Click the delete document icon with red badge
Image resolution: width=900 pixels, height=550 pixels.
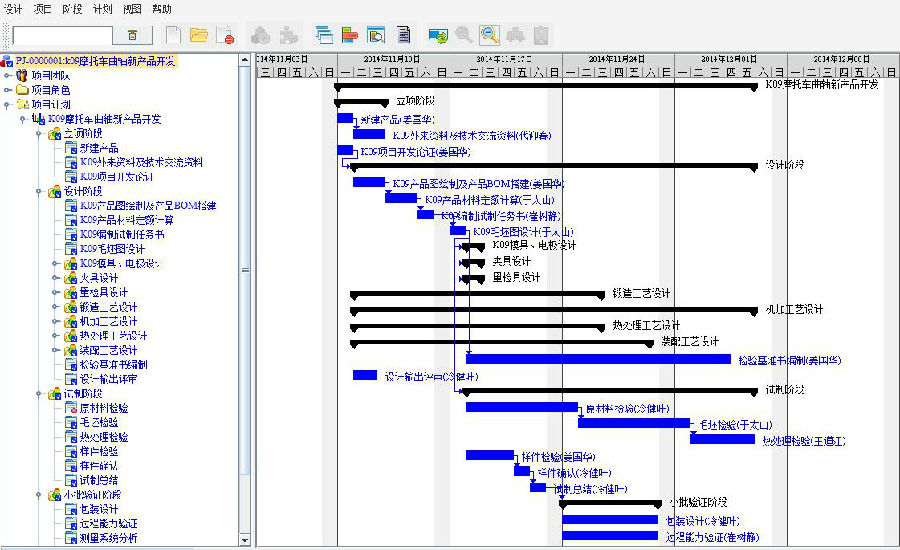(226, 36)
